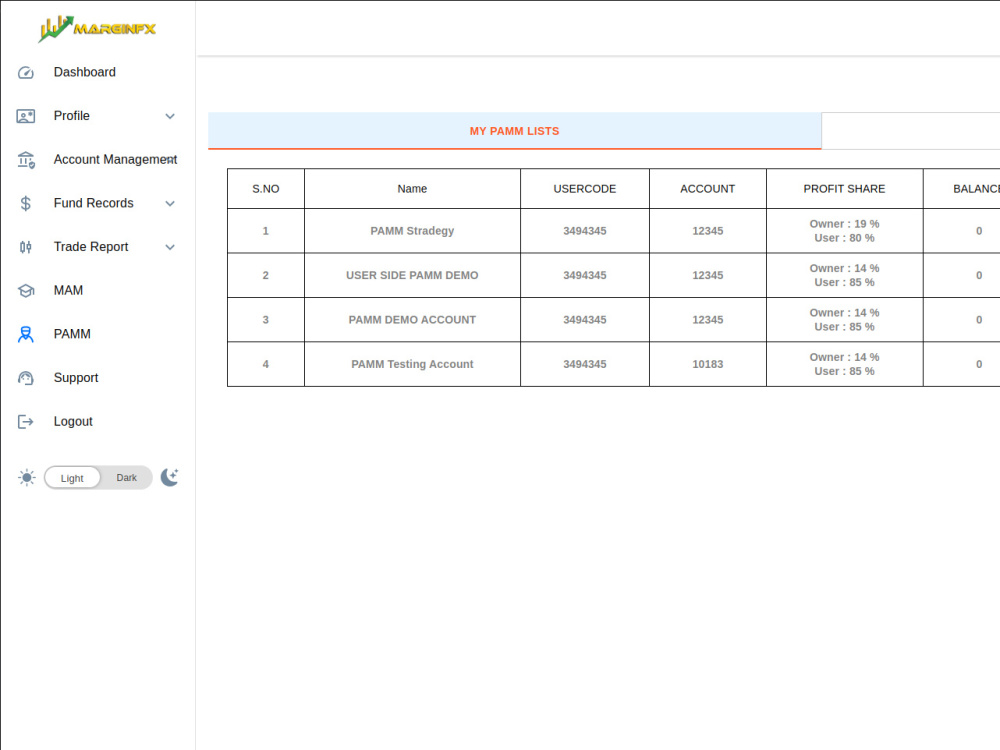Screen dimensions: 1000x750
Task: Click the Logout link
Action: coord(73,422)
